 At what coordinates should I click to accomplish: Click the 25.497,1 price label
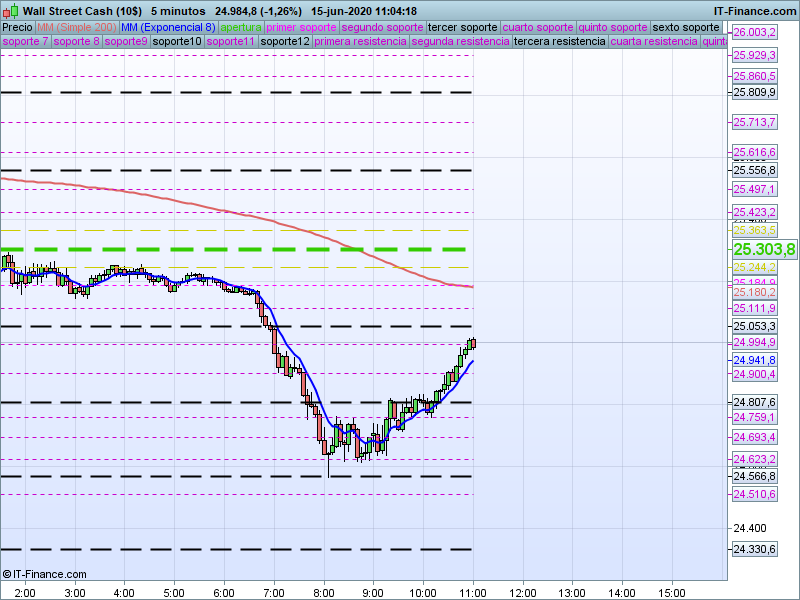(x=755, y=189)
